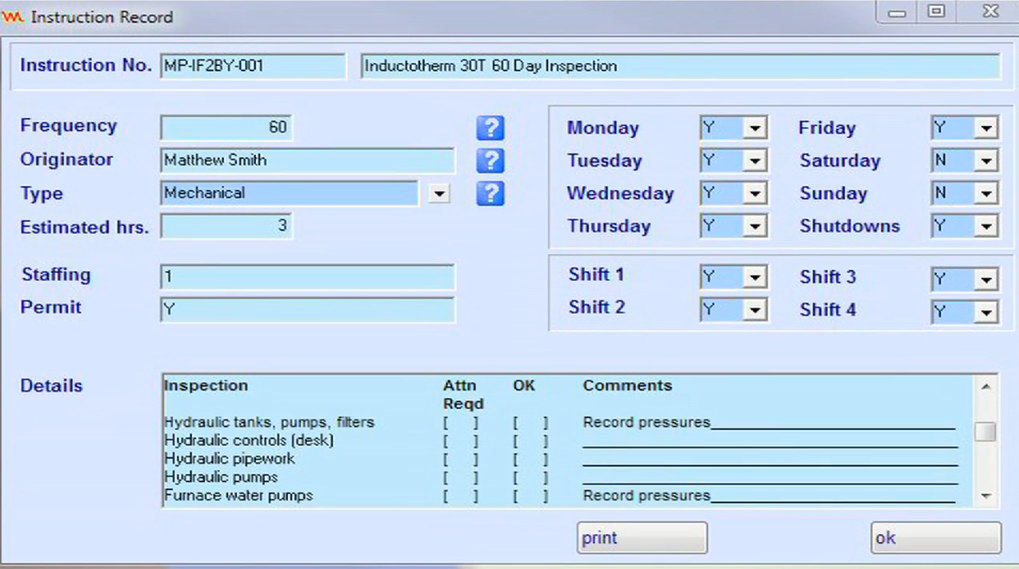
Task: Select the Estimated hrs. field
Action: pyautogui.click(x=226, y=226)
